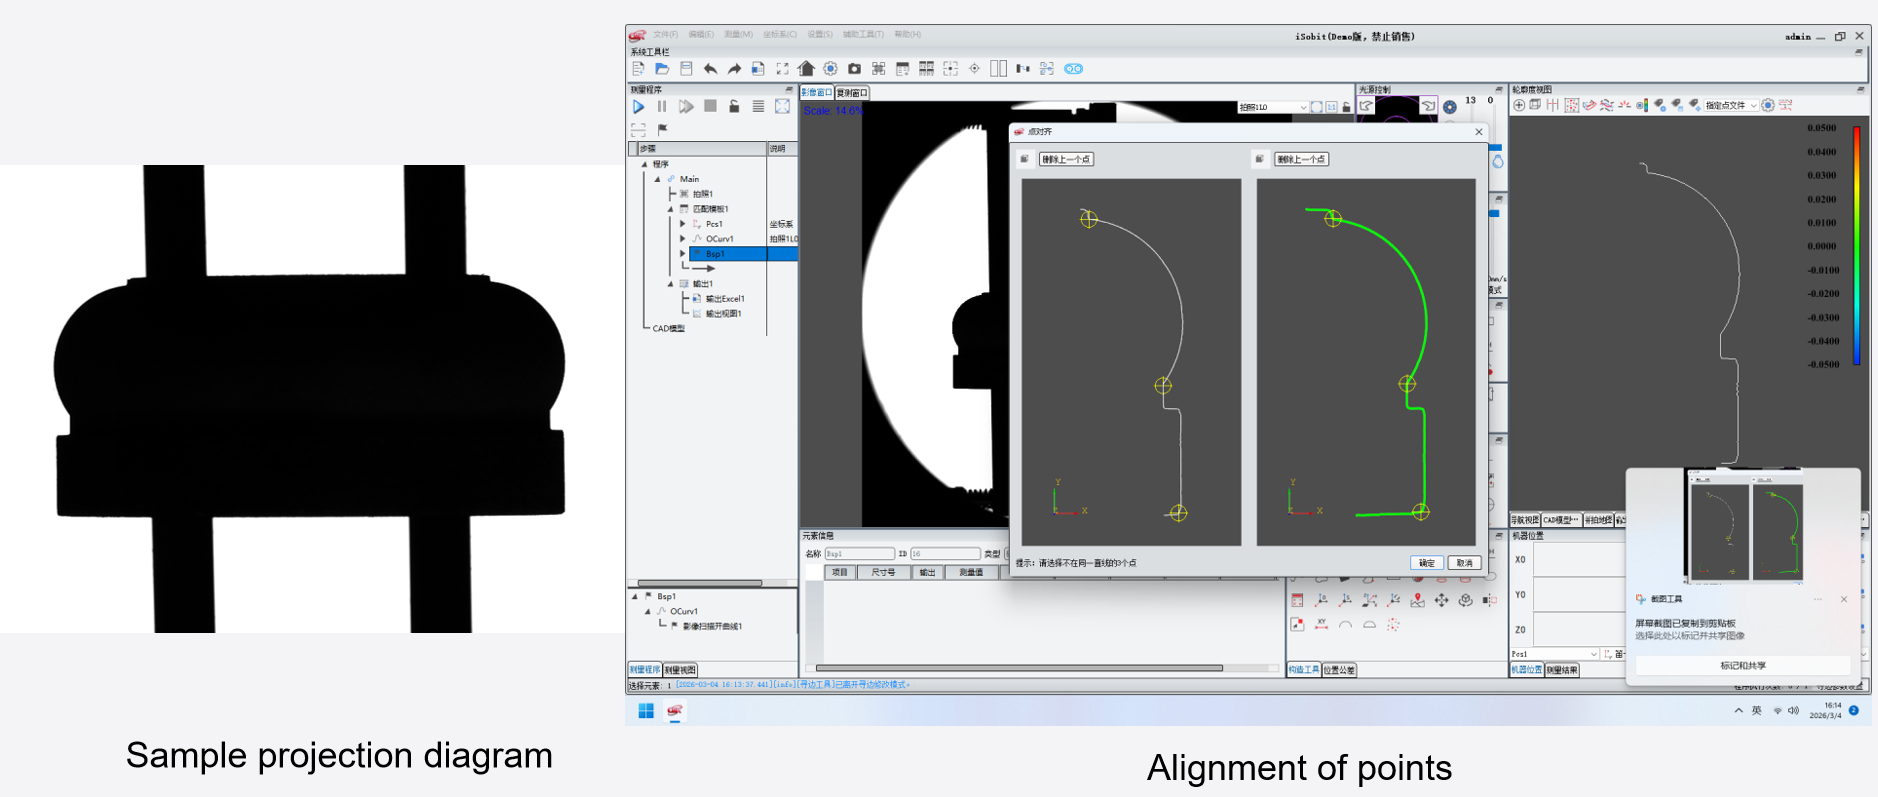Screen dimensions: 1878x797
Task: Click the dotted grid icon in contour toolbar
Action: tap(1572, 105)
